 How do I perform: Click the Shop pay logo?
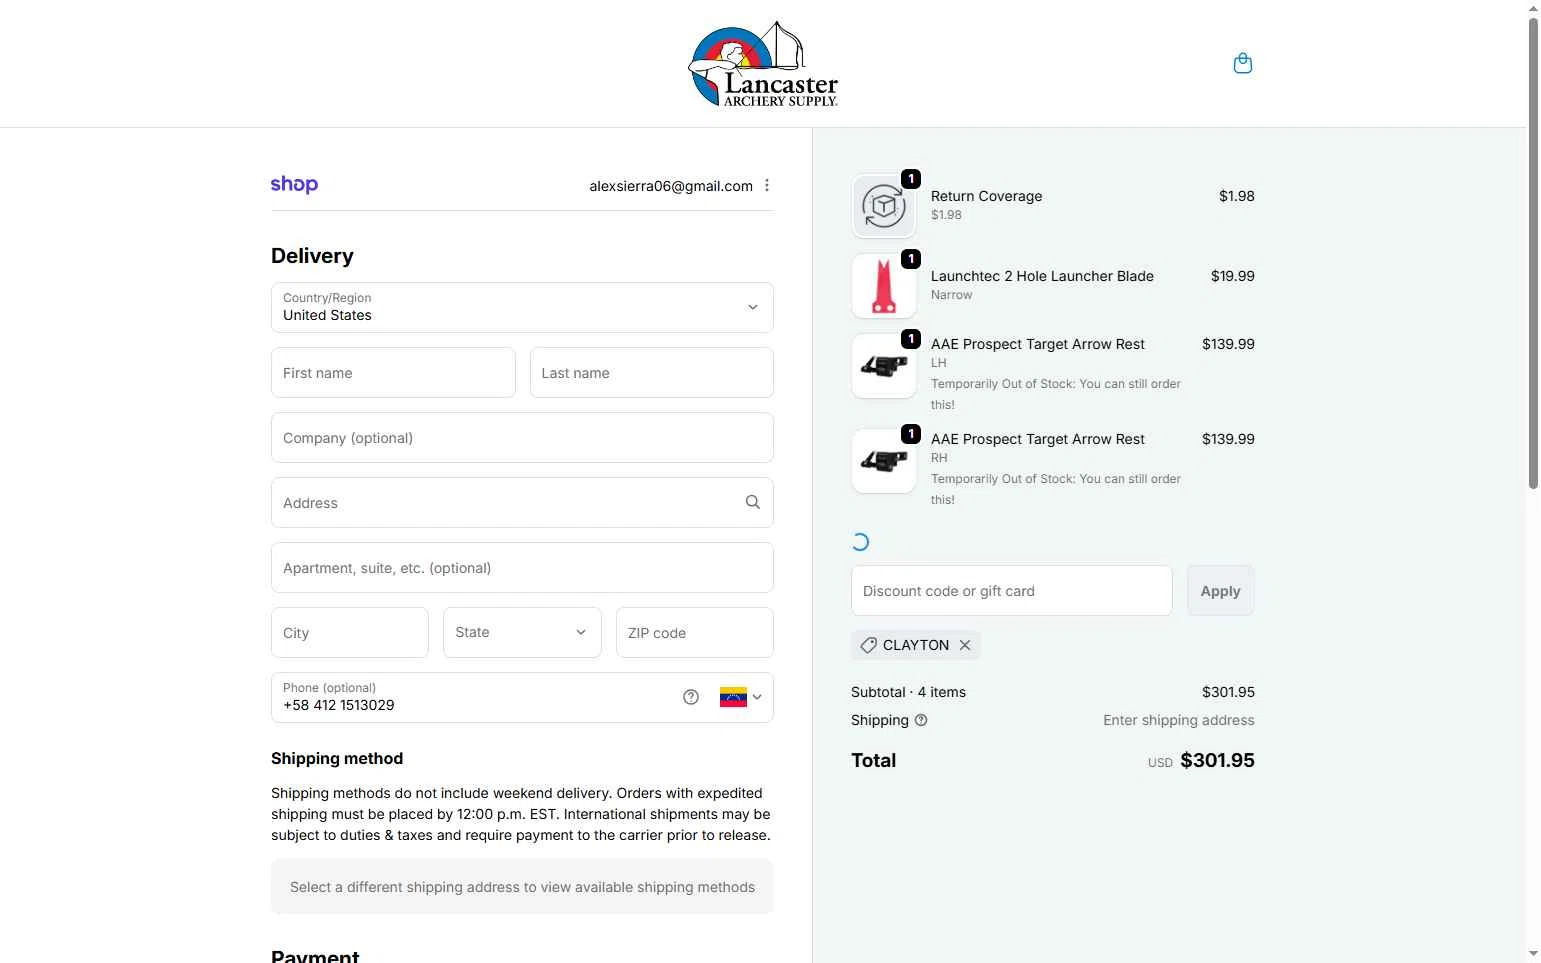pos(294,185)
